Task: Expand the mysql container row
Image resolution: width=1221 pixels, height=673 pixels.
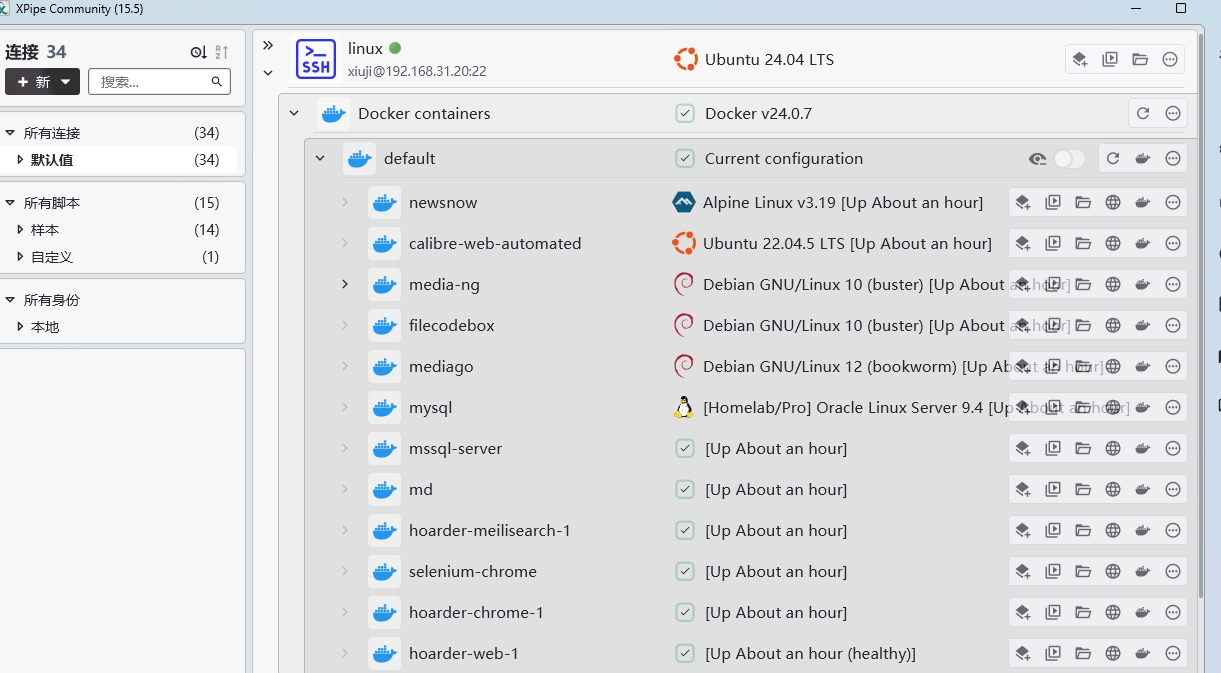Action: (x=345, y=407)
